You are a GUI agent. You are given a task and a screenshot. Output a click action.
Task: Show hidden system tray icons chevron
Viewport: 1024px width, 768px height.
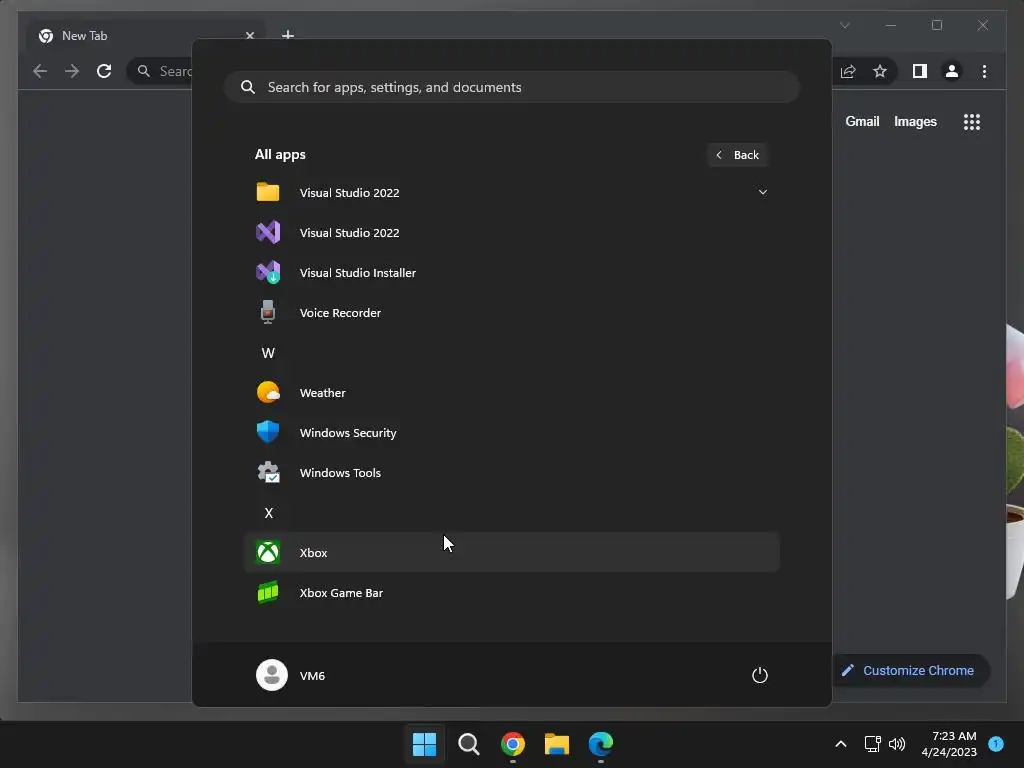pos(841,744)
